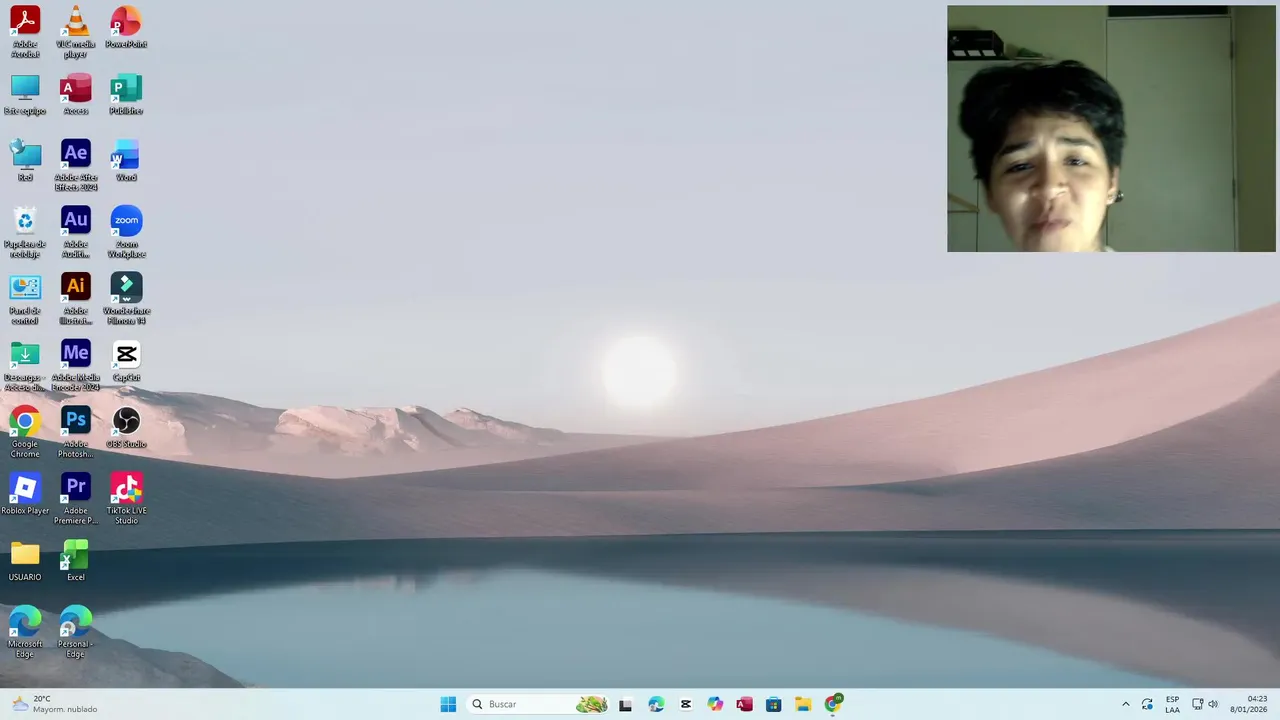Select the USUARIO folder on desktop
This screenshot has width=1280, height=720.
[25, 561]
